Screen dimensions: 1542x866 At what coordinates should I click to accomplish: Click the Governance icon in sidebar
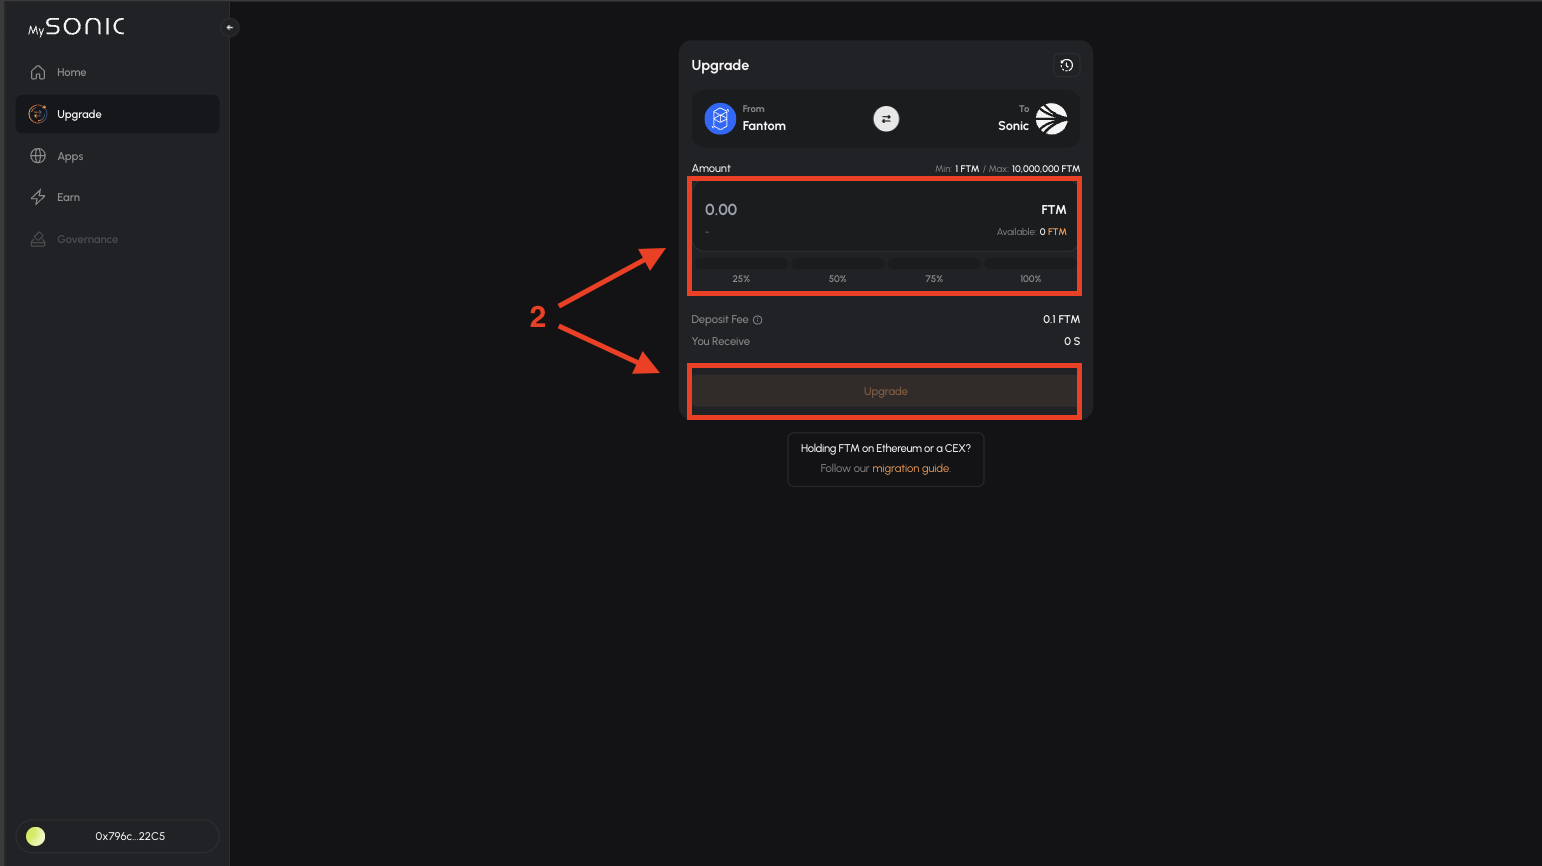click(37, 238)
